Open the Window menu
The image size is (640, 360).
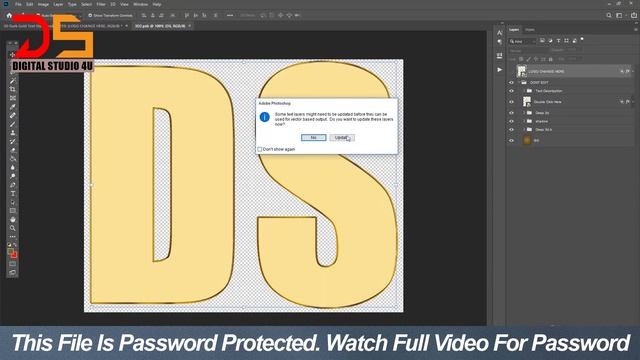click(140, 4)
